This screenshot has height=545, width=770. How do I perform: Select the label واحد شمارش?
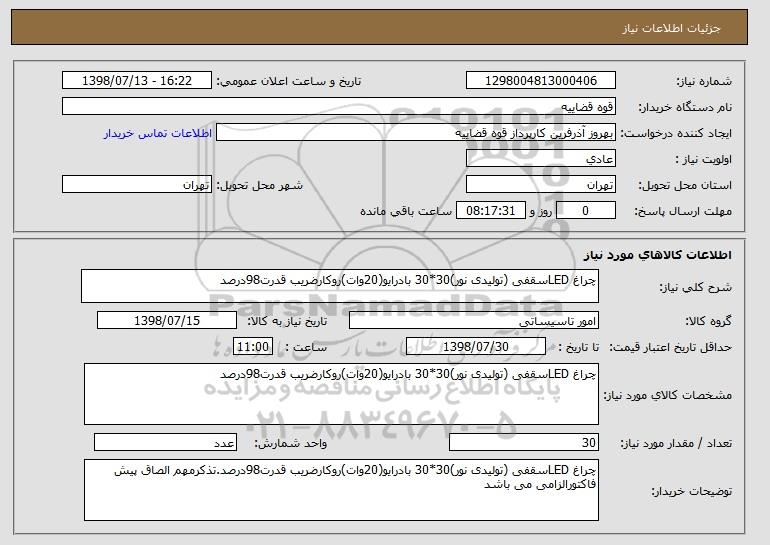point(291,444)
